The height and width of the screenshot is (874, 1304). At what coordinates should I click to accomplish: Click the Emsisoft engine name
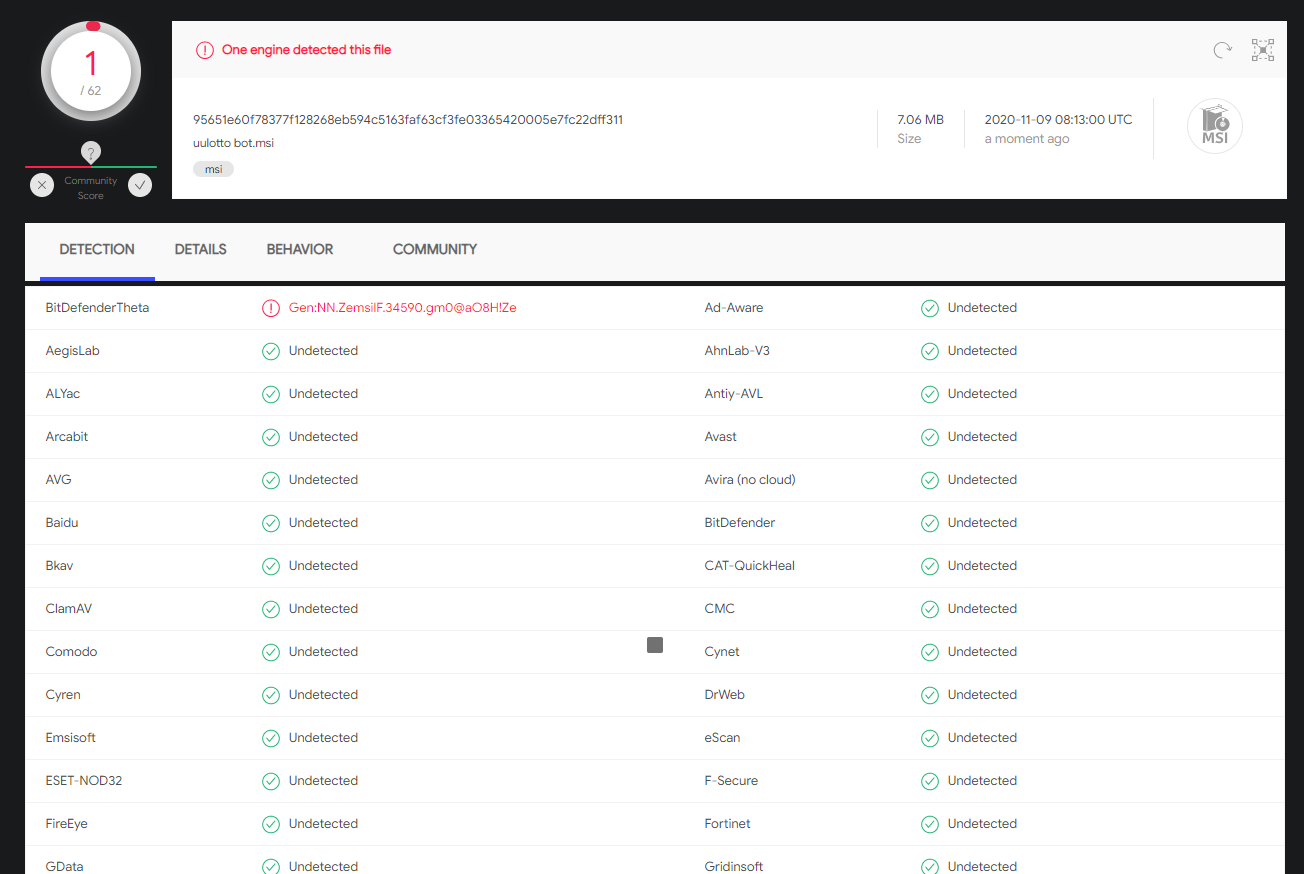(72, 738)
